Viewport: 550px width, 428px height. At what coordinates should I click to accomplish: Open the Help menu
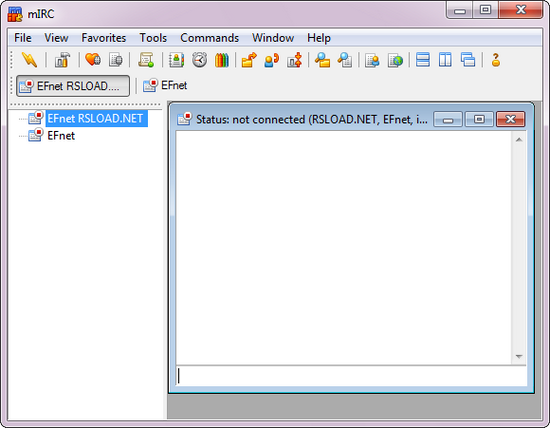tap(319, 38)
